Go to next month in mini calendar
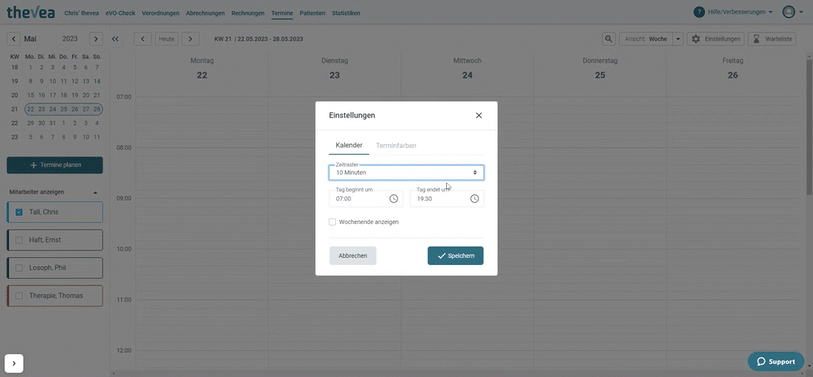The image size is (813, 377). point(95,39)
